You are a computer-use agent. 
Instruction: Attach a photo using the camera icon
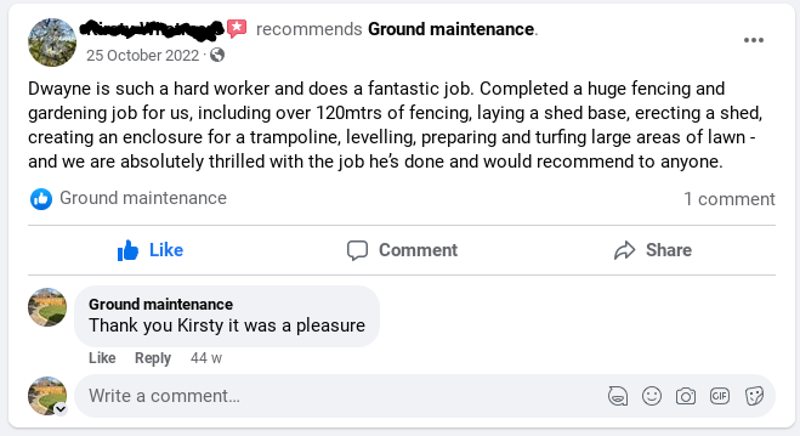tap(685, 396)
